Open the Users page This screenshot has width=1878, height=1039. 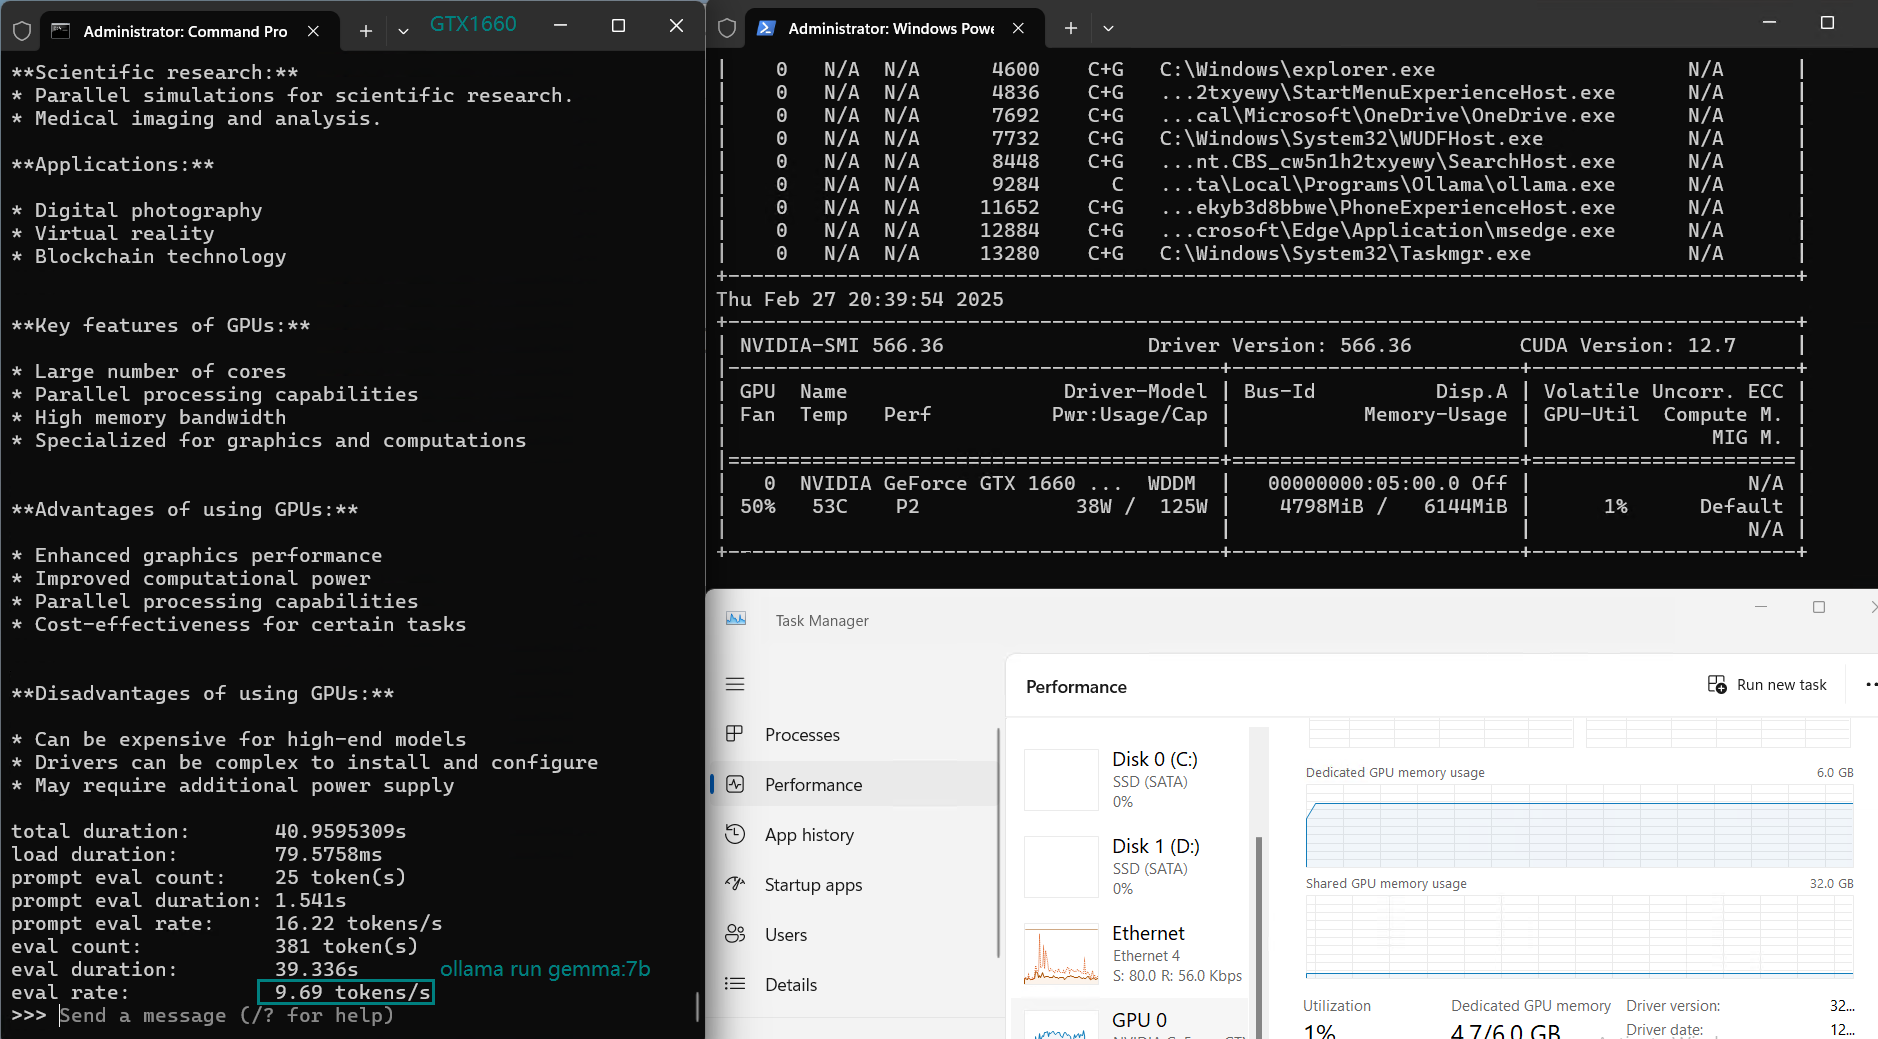tap(785, 935)
